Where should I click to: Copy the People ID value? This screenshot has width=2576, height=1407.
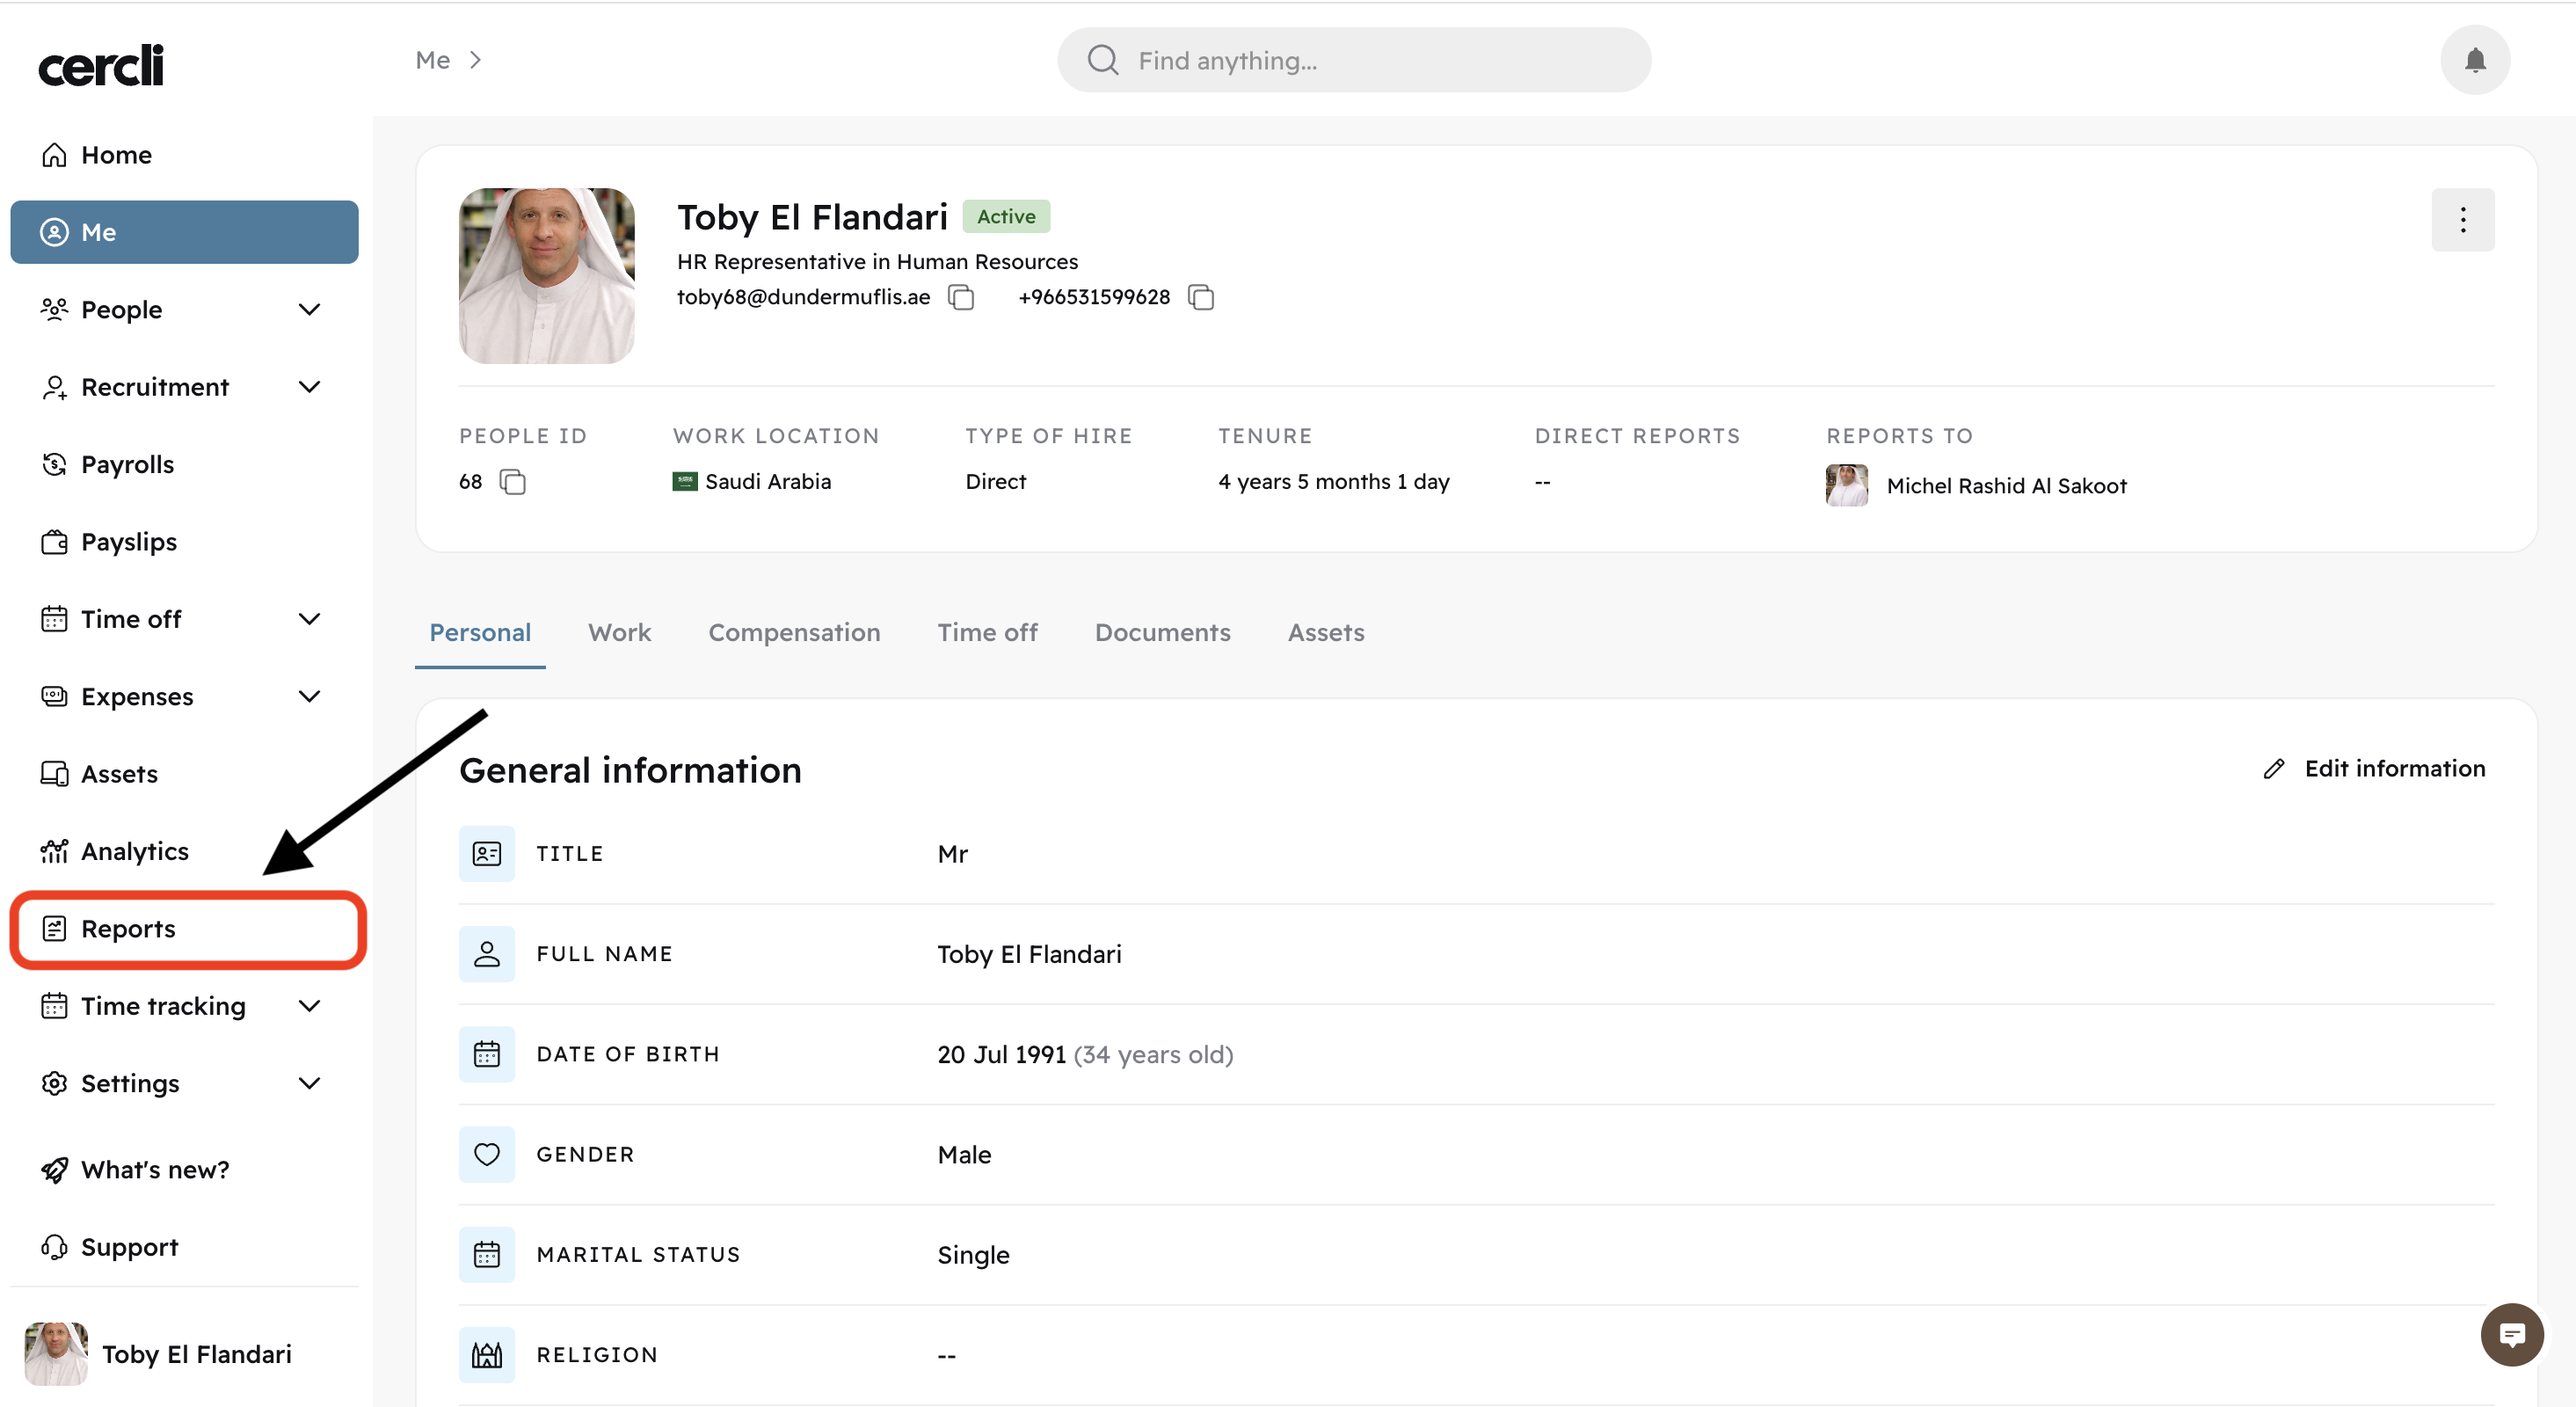[512, 482]
